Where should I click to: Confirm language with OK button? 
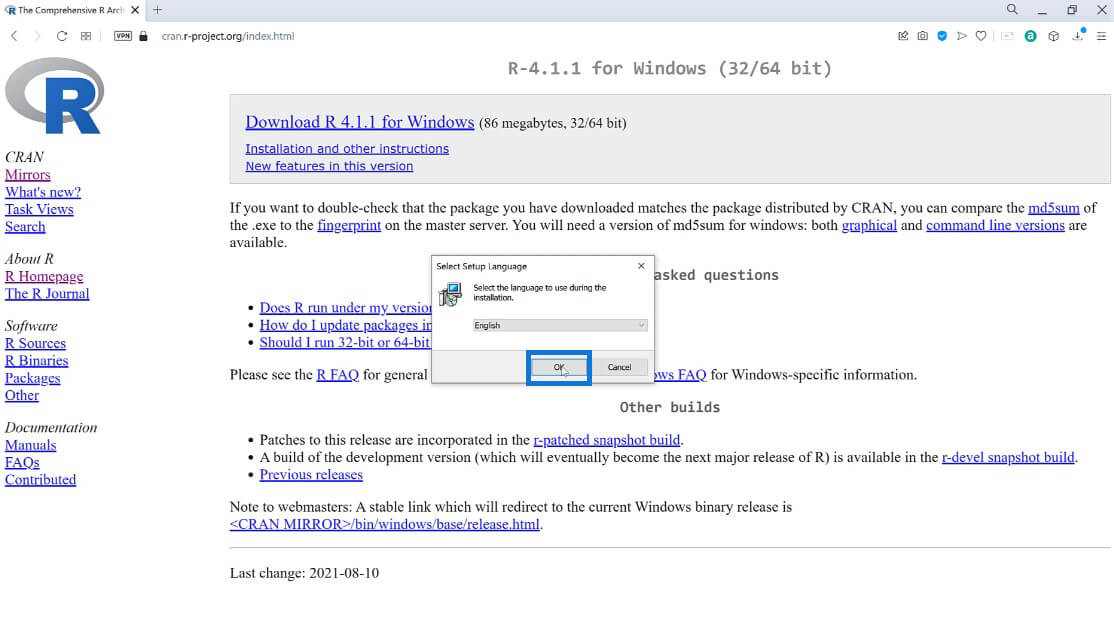point(559,367)
